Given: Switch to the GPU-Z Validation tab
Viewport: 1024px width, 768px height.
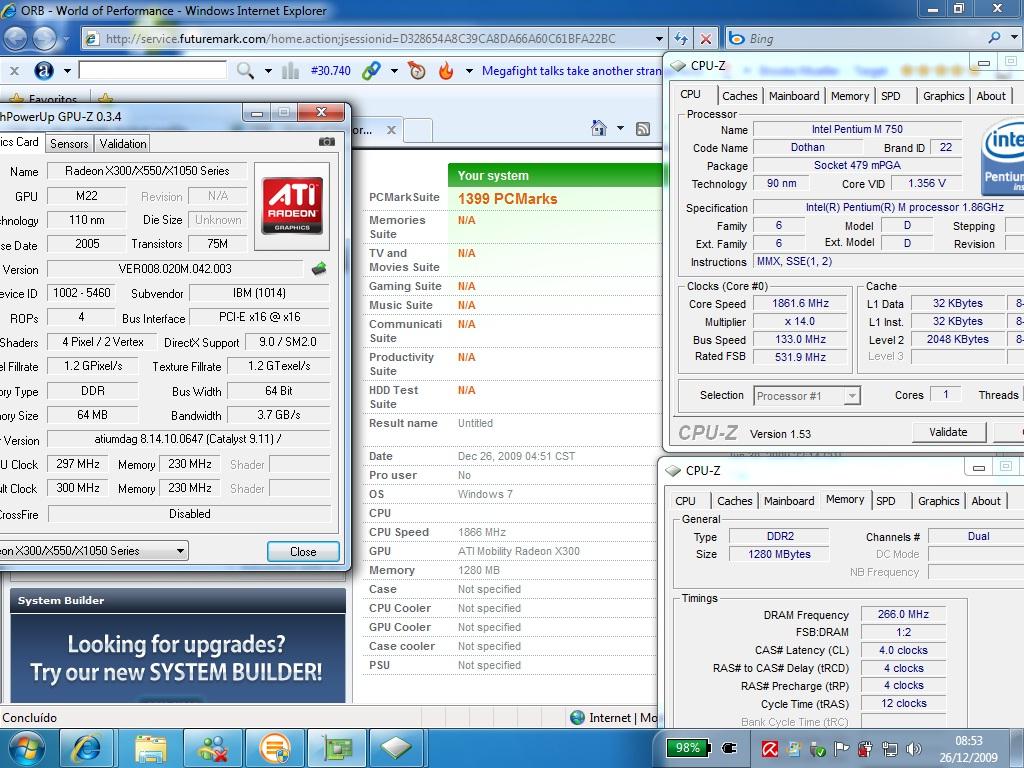Looking at the screenshot, I should 123,144.
